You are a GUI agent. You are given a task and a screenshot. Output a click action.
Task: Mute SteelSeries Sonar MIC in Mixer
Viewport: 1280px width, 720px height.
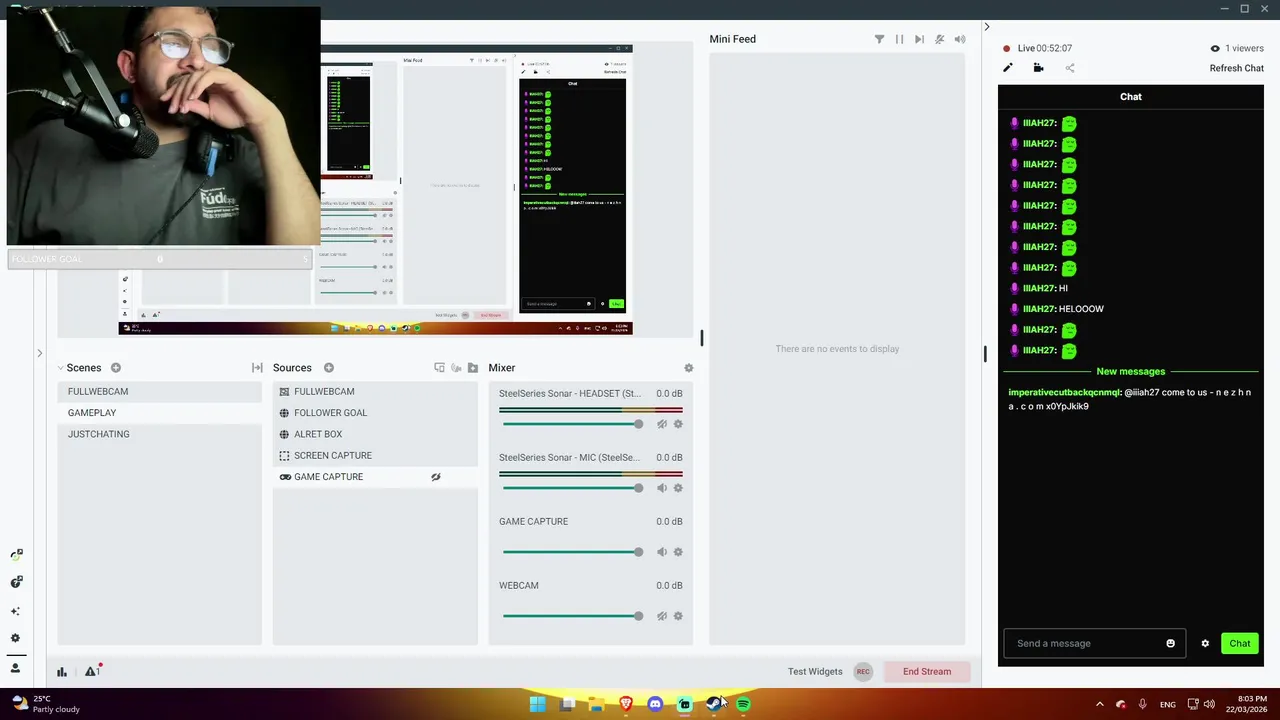(662, 488)
